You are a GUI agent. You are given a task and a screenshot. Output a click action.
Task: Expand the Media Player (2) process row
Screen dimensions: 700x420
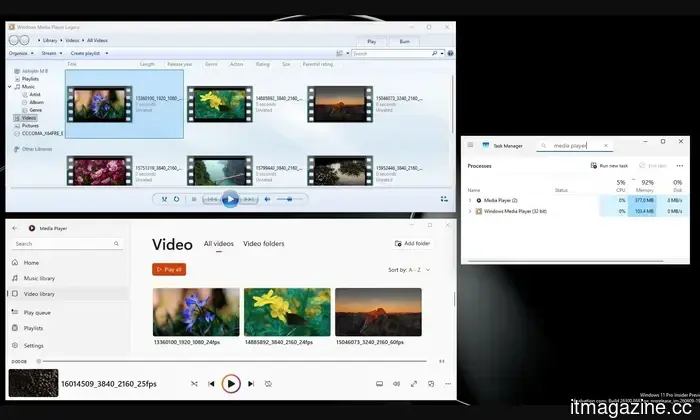pyautogui.click(x=470, y=200)
